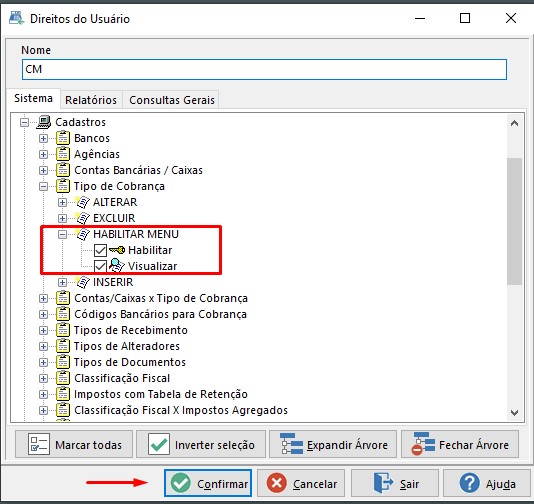Screen dimensions: 534x504
Task: Click the Tipos de Recebimento icon
Action: 63,330
